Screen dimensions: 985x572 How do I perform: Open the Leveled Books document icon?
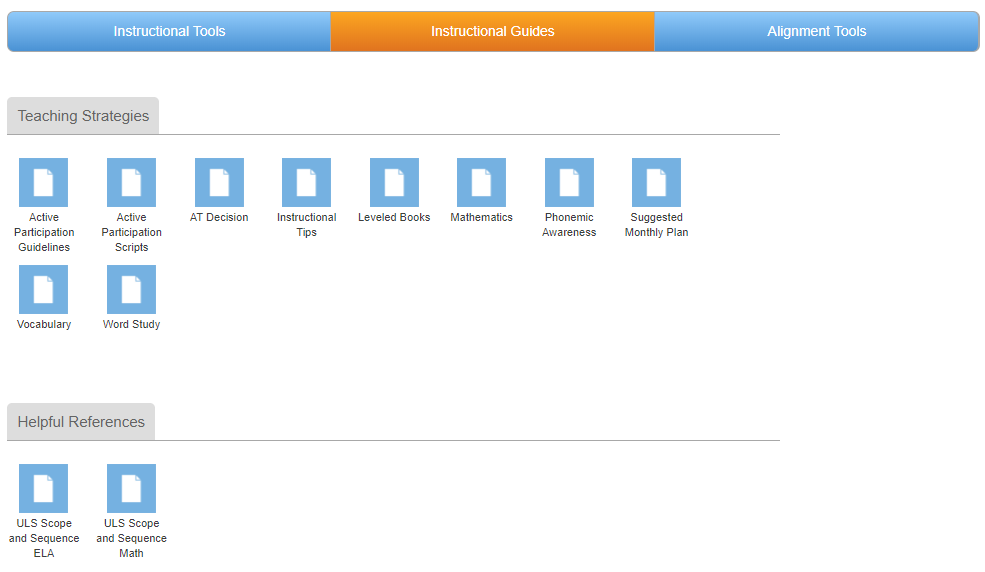pyautogui.click(x=395, y=182)
